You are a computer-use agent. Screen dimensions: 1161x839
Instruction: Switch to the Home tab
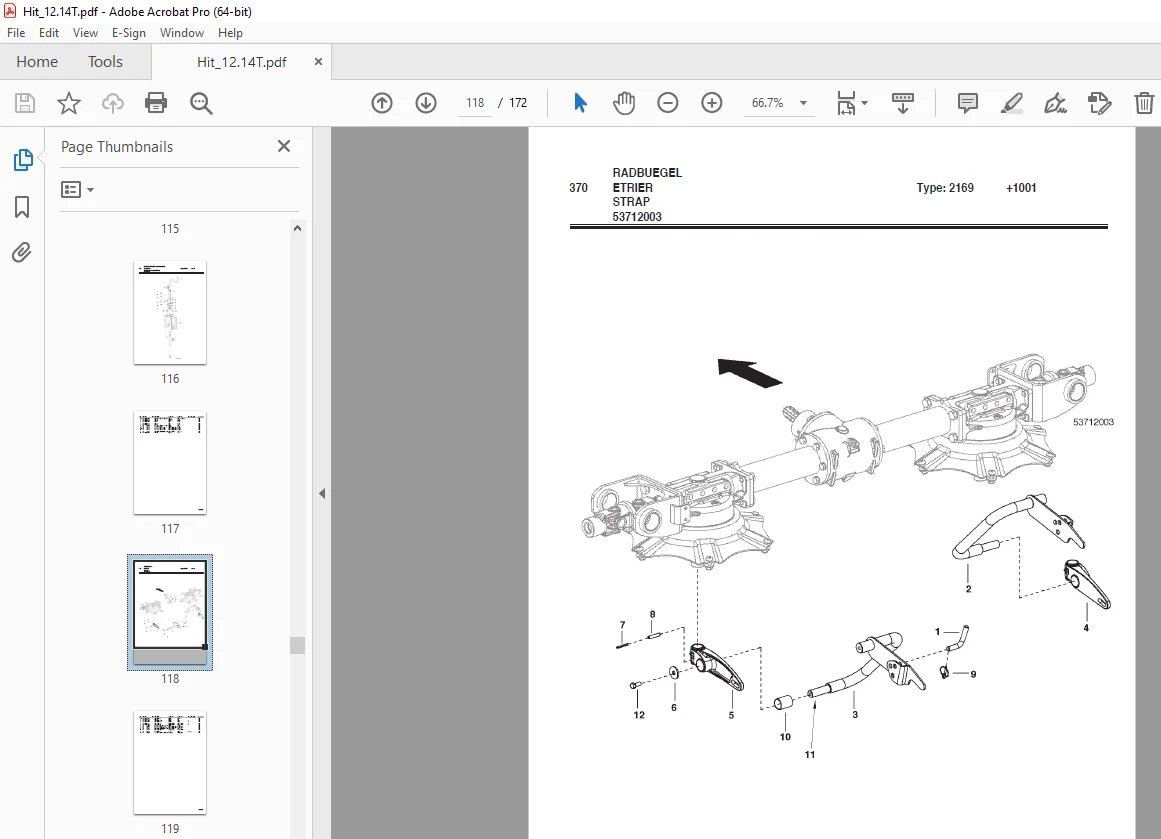pos(37,61)
